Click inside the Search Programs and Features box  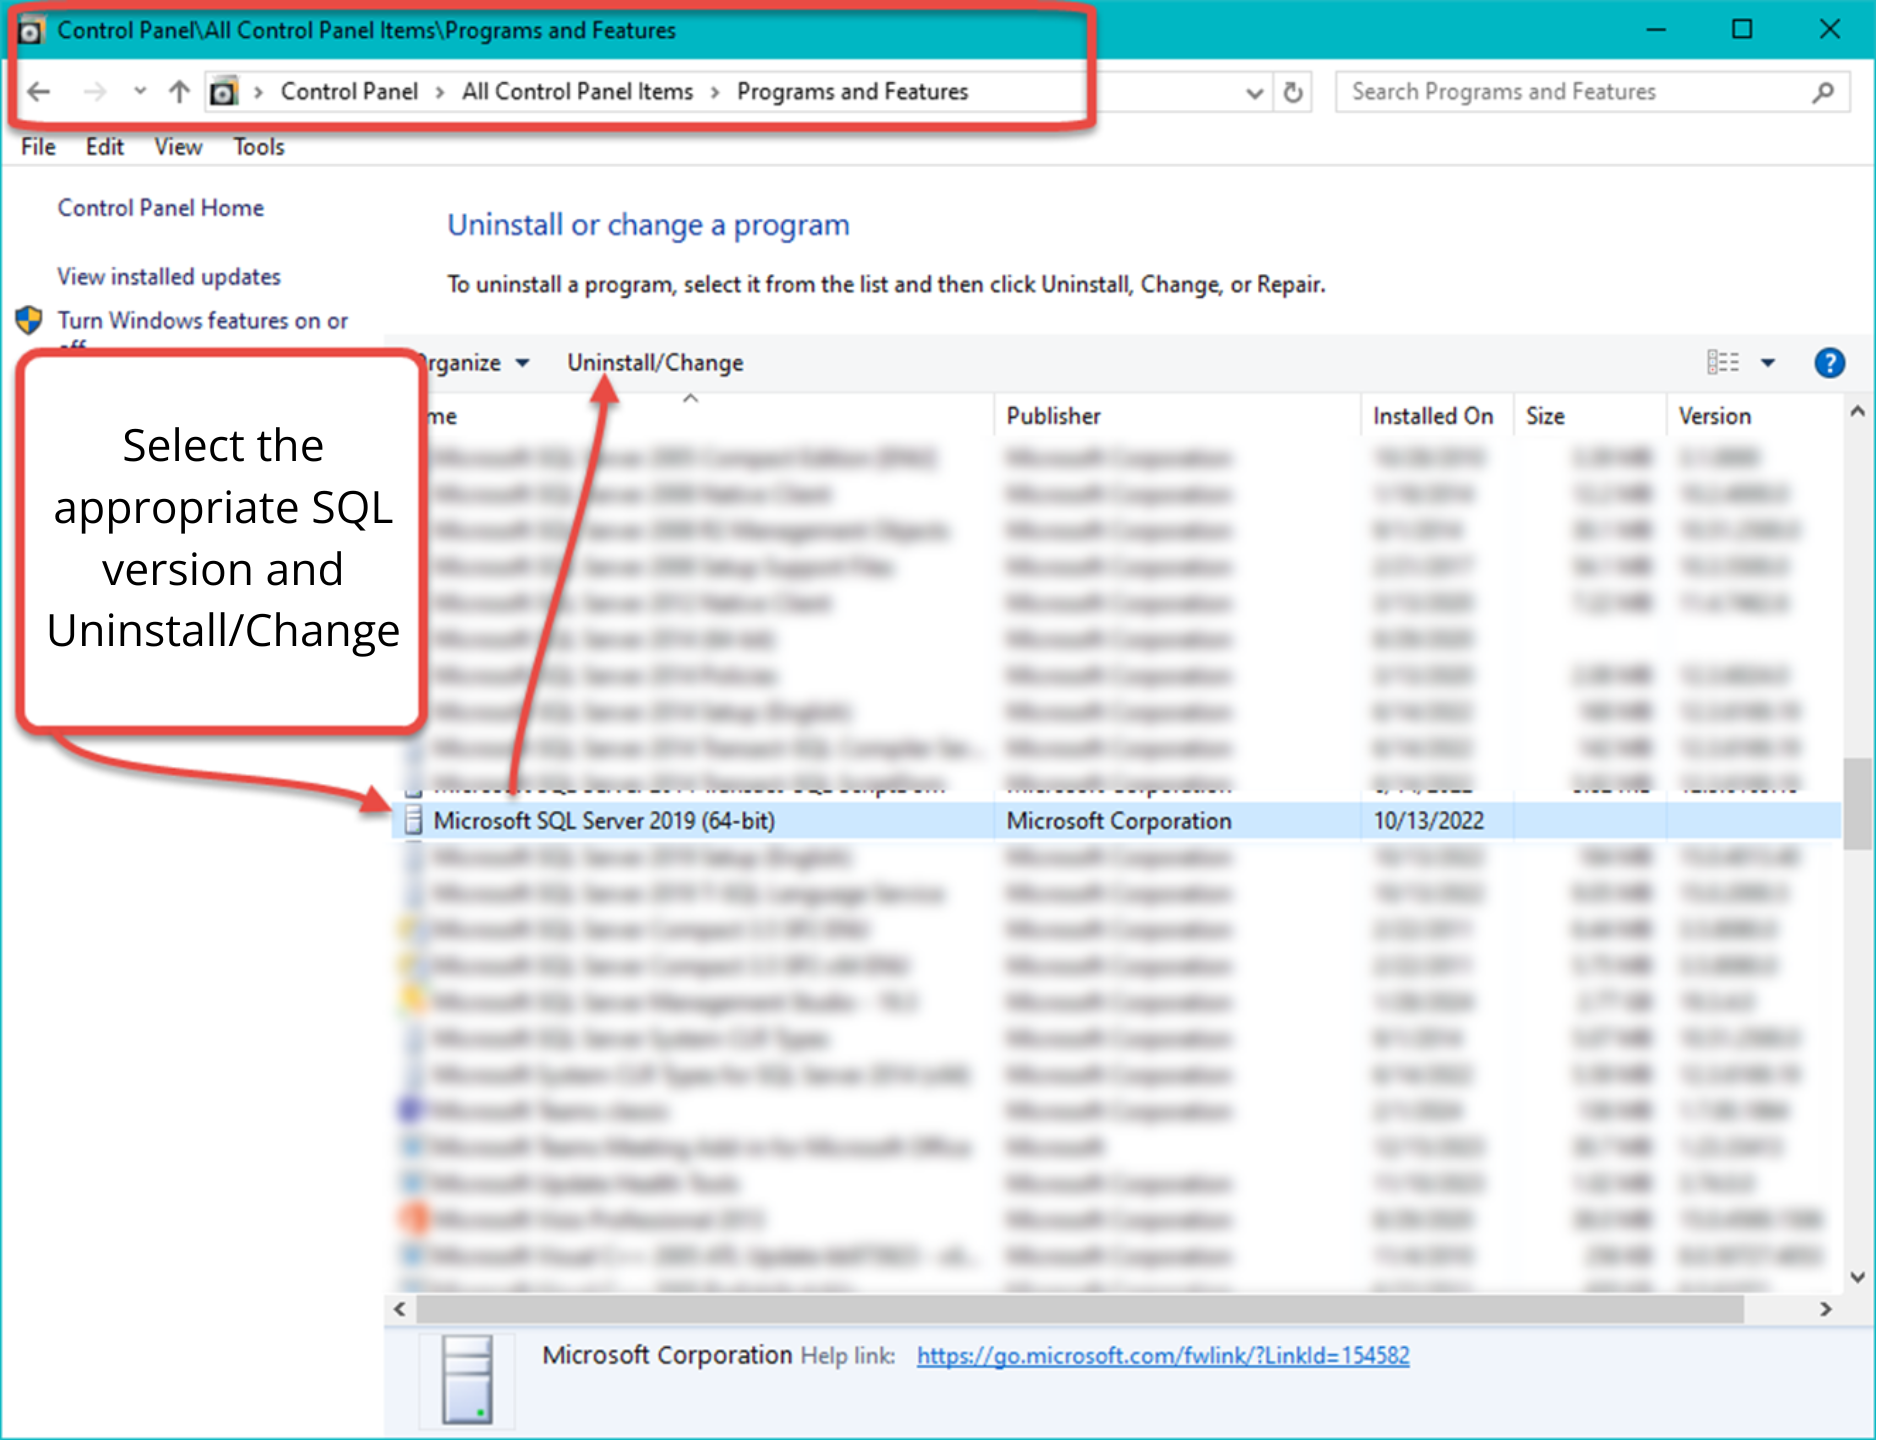[x=1550, y=91]
